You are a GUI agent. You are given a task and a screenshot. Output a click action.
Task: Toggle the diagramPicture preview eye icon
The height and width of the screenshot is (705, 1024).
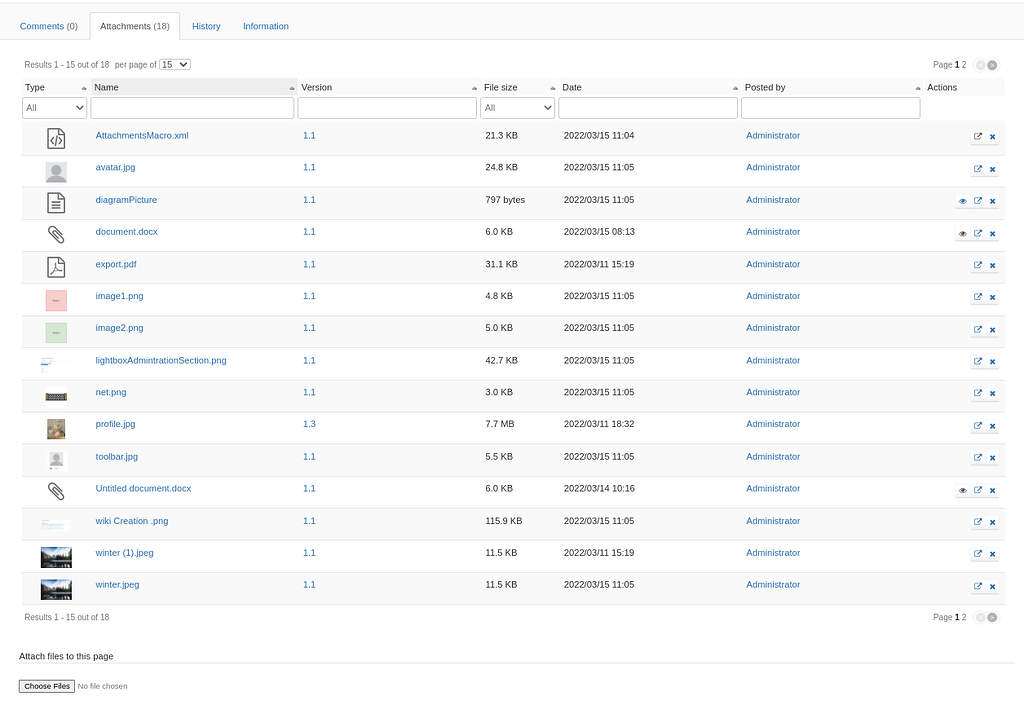click(962, 201)
